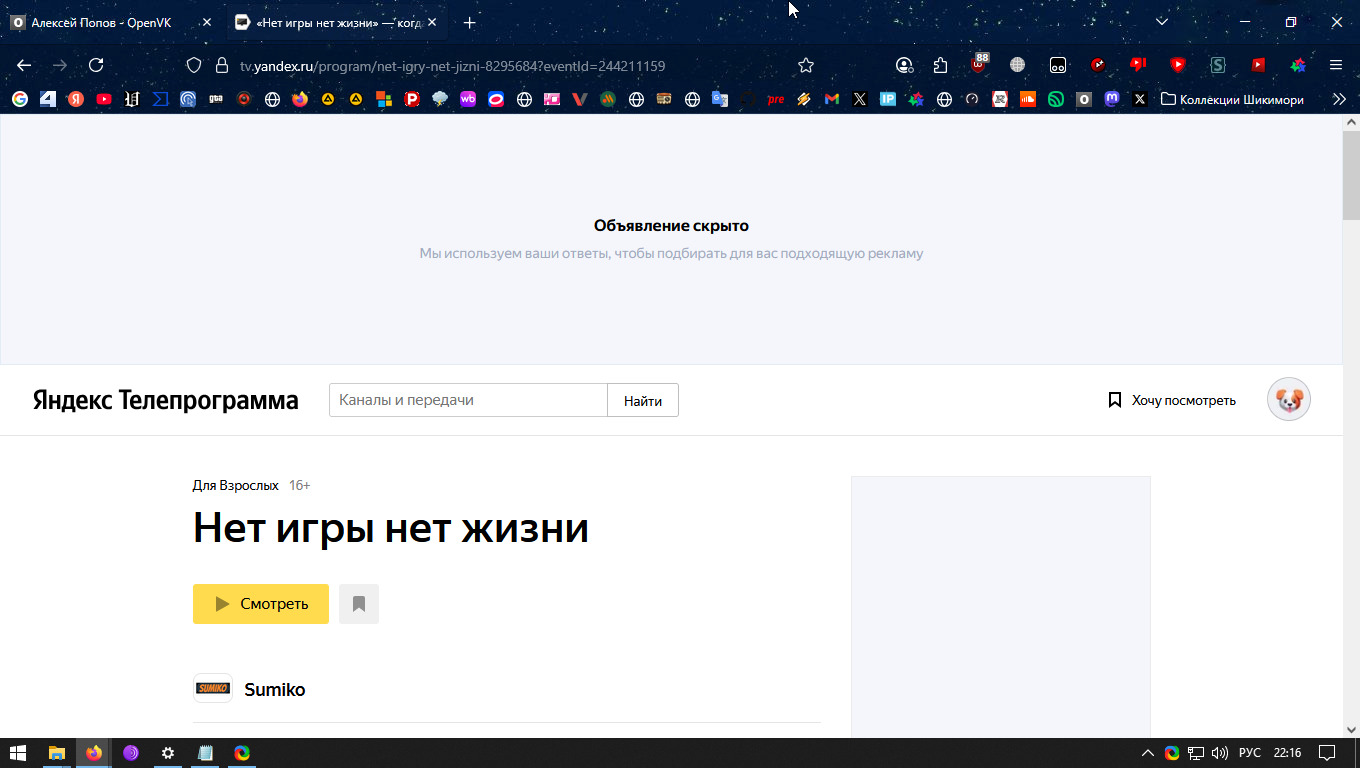
Task: Open the green 'S' Stylus extension
Action: coord(1218,65)
